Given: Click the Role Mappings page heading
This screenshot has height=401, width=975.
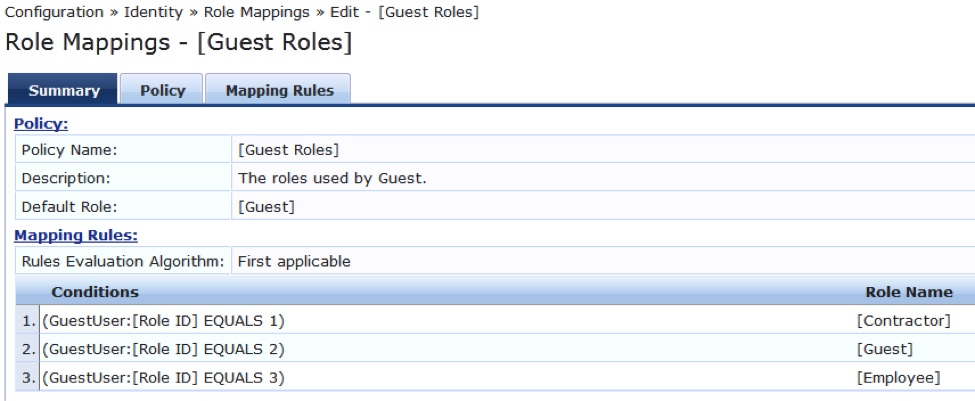Looking at the screenshot, I should point(178,42).
